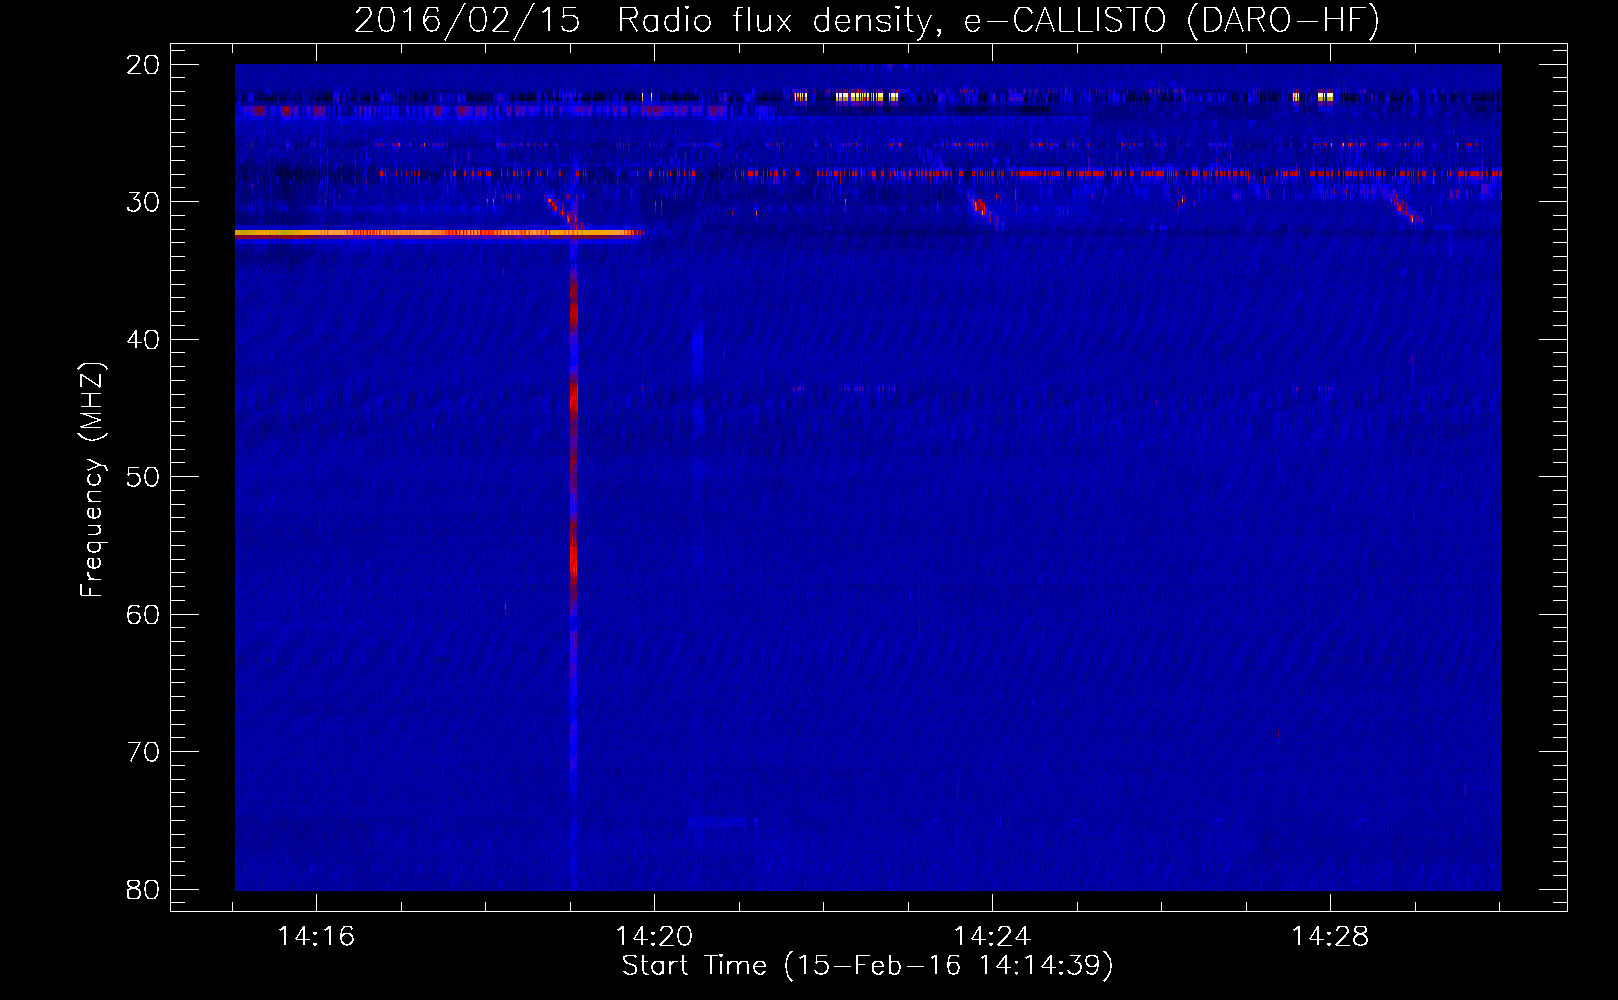Click the yellow-white interference patch near 22 MHz at 14:22
The height and width of the screenshot is (1000, 1618).
pyautogui.click(x=866, y=97)
